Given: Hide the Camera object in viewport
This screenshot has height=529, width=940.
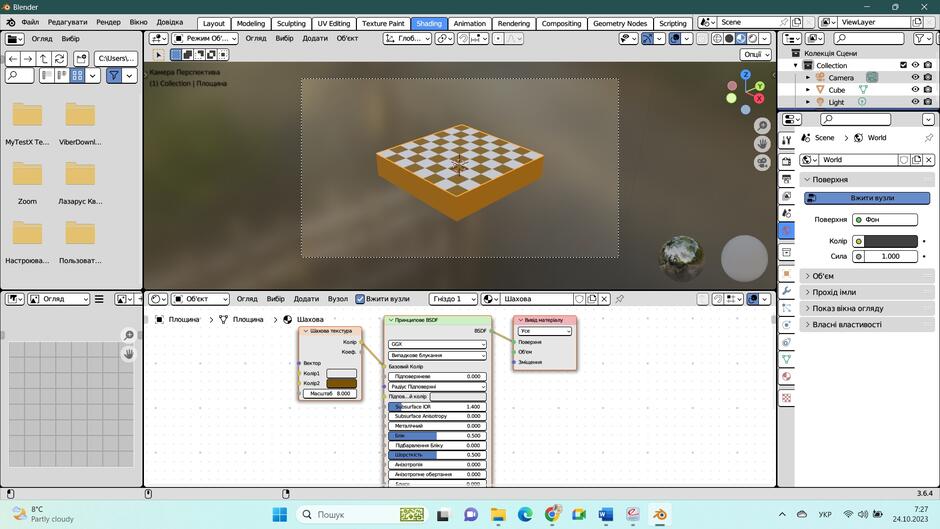Looking at the screenshot, I should tap(915, 77).
